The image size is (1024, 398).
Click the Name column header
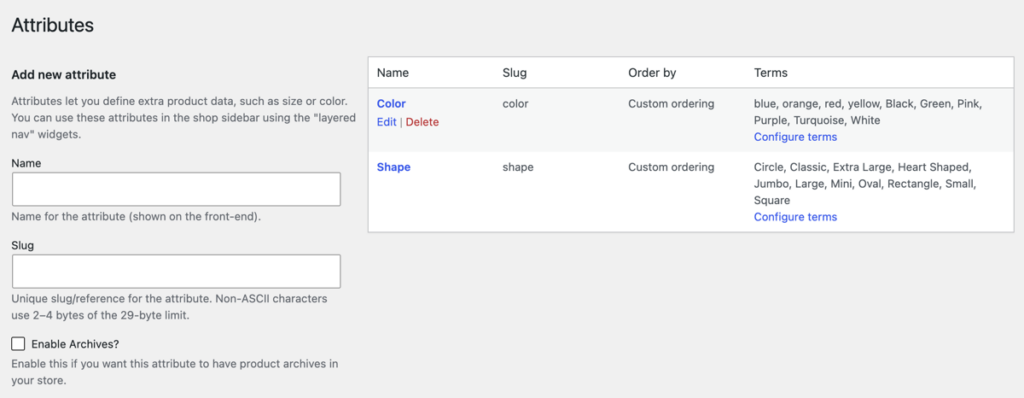392,73
